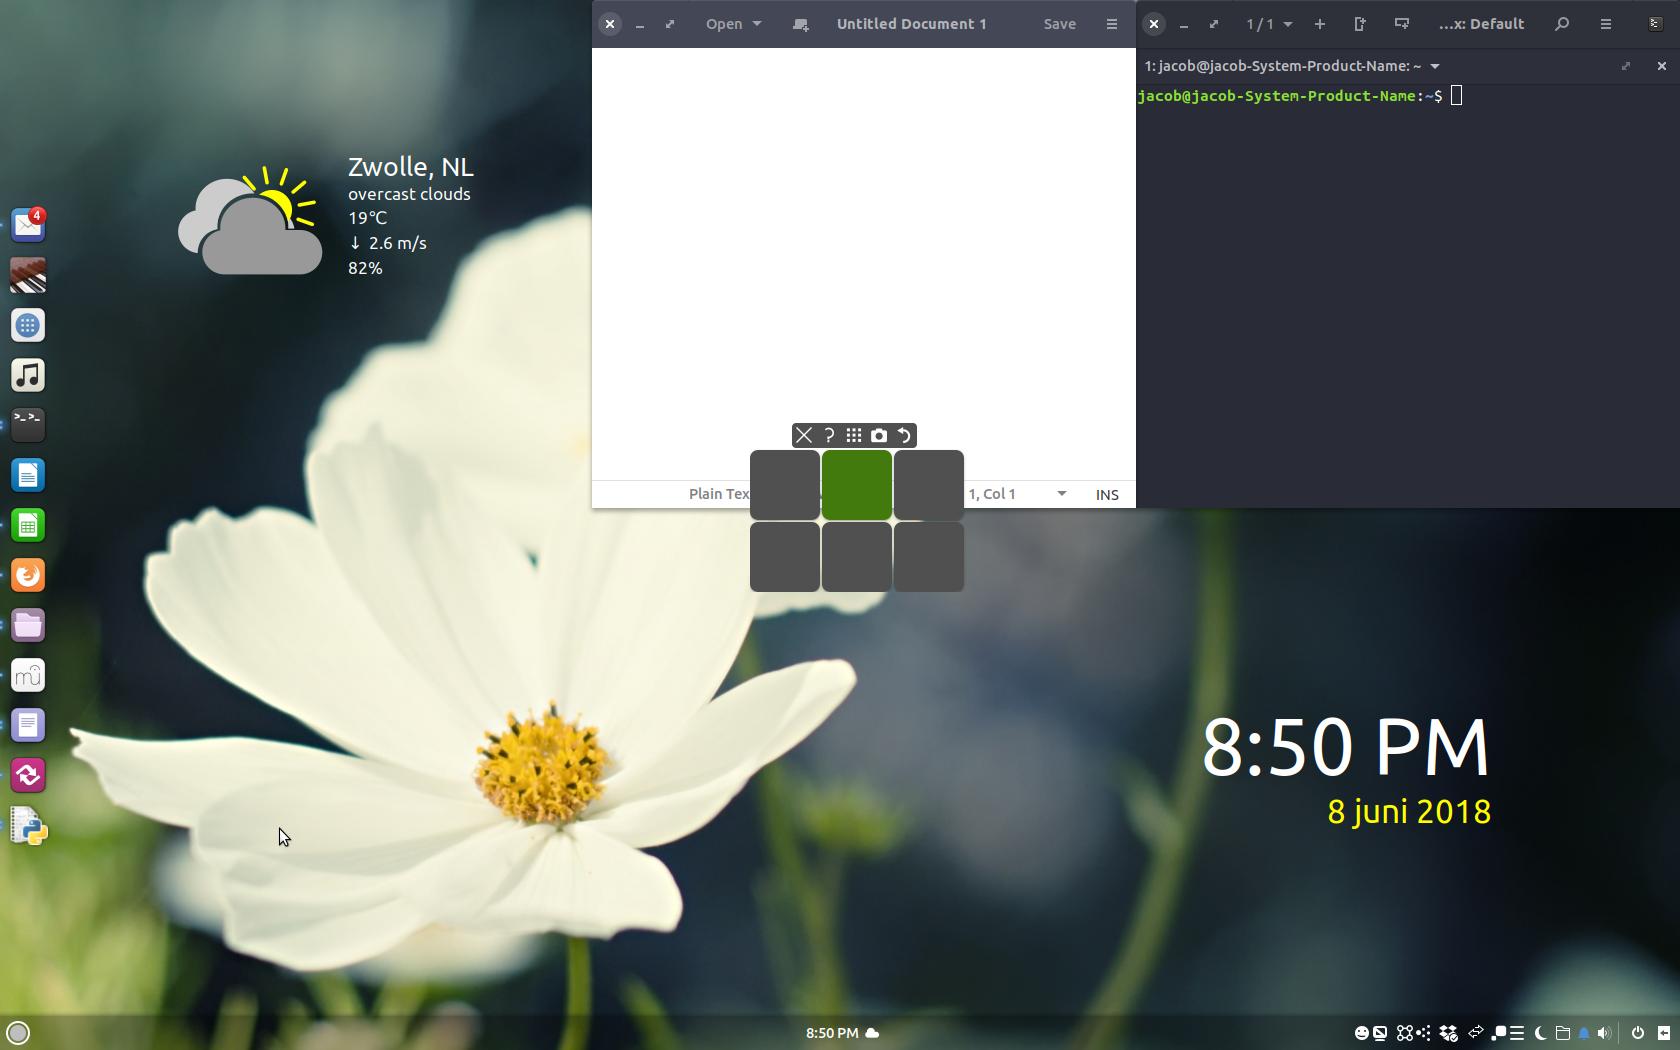Toggle the blue notification bell in the tray
The width and height of the screenshot is (1680, 1050).
1584,1033
